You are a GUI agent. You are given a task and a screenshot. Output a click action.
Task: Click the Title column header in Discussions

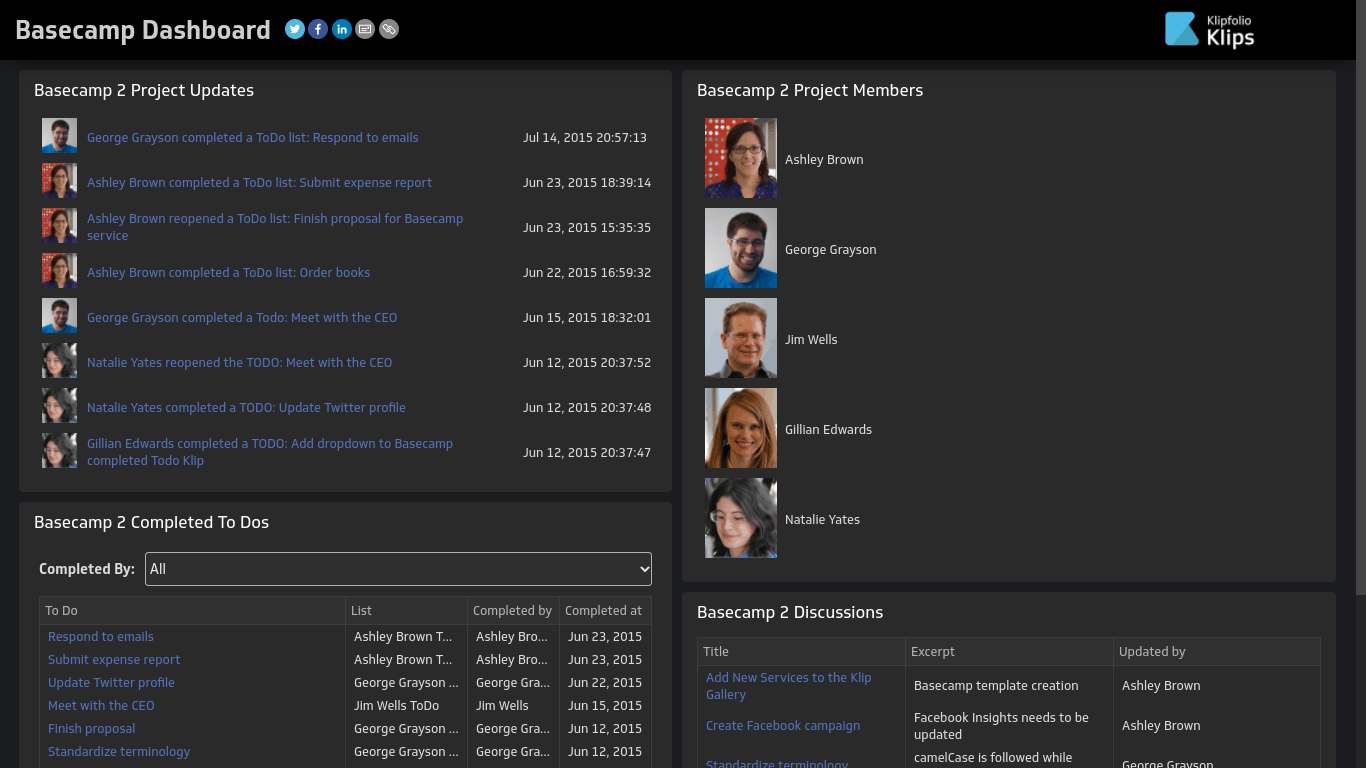[x=802, y=652]
